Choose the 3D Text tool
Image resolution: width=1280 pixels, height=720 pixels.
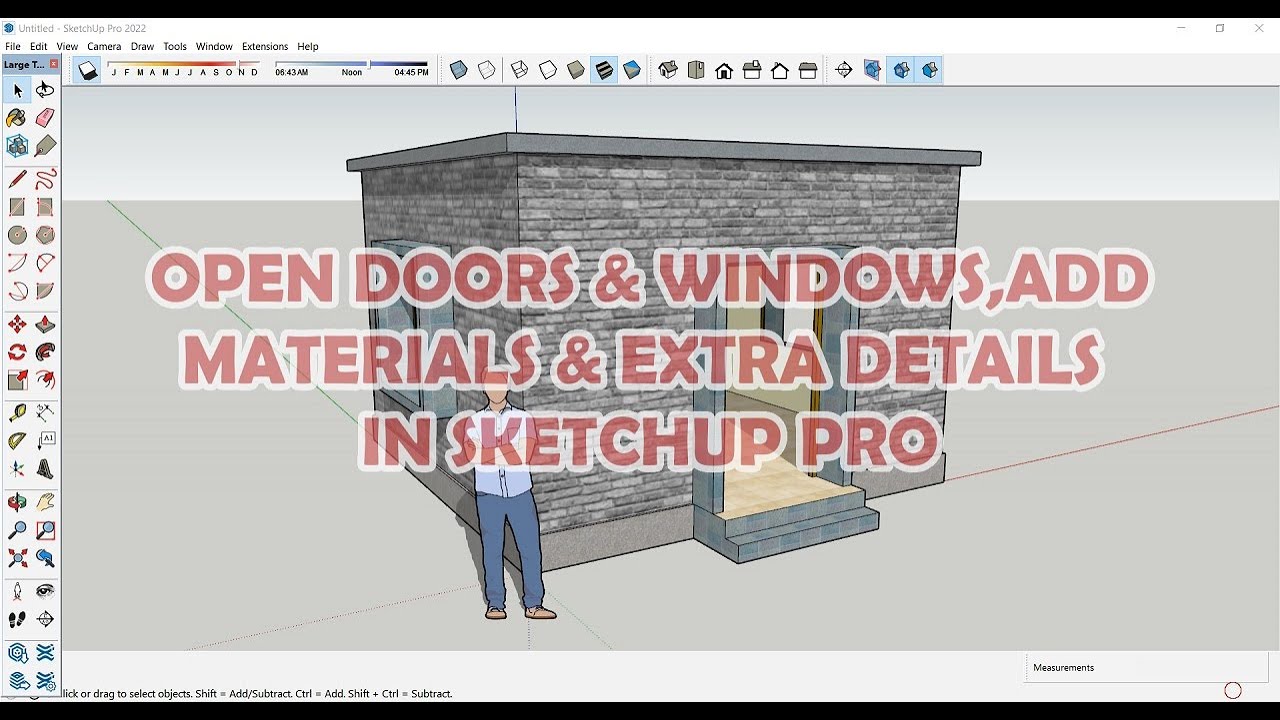coord(45,469)
